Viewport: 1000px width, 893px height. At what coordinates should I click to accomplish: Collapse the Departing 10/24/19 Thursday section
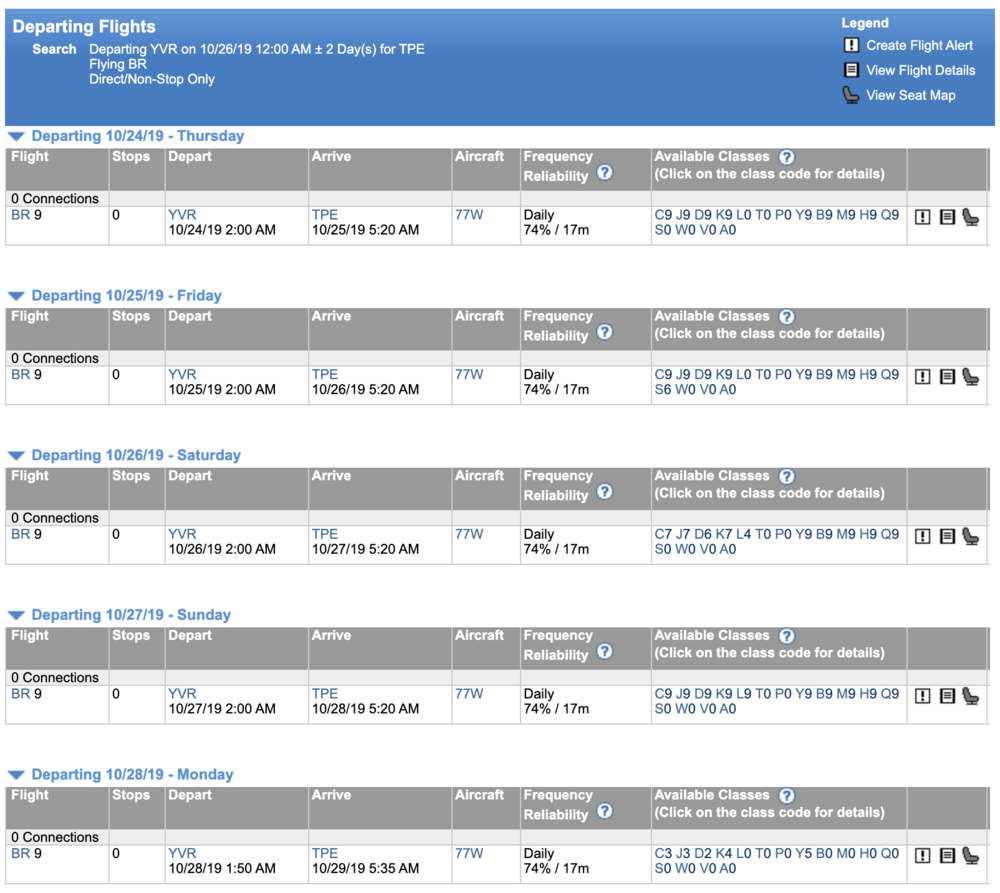[16, 137]
